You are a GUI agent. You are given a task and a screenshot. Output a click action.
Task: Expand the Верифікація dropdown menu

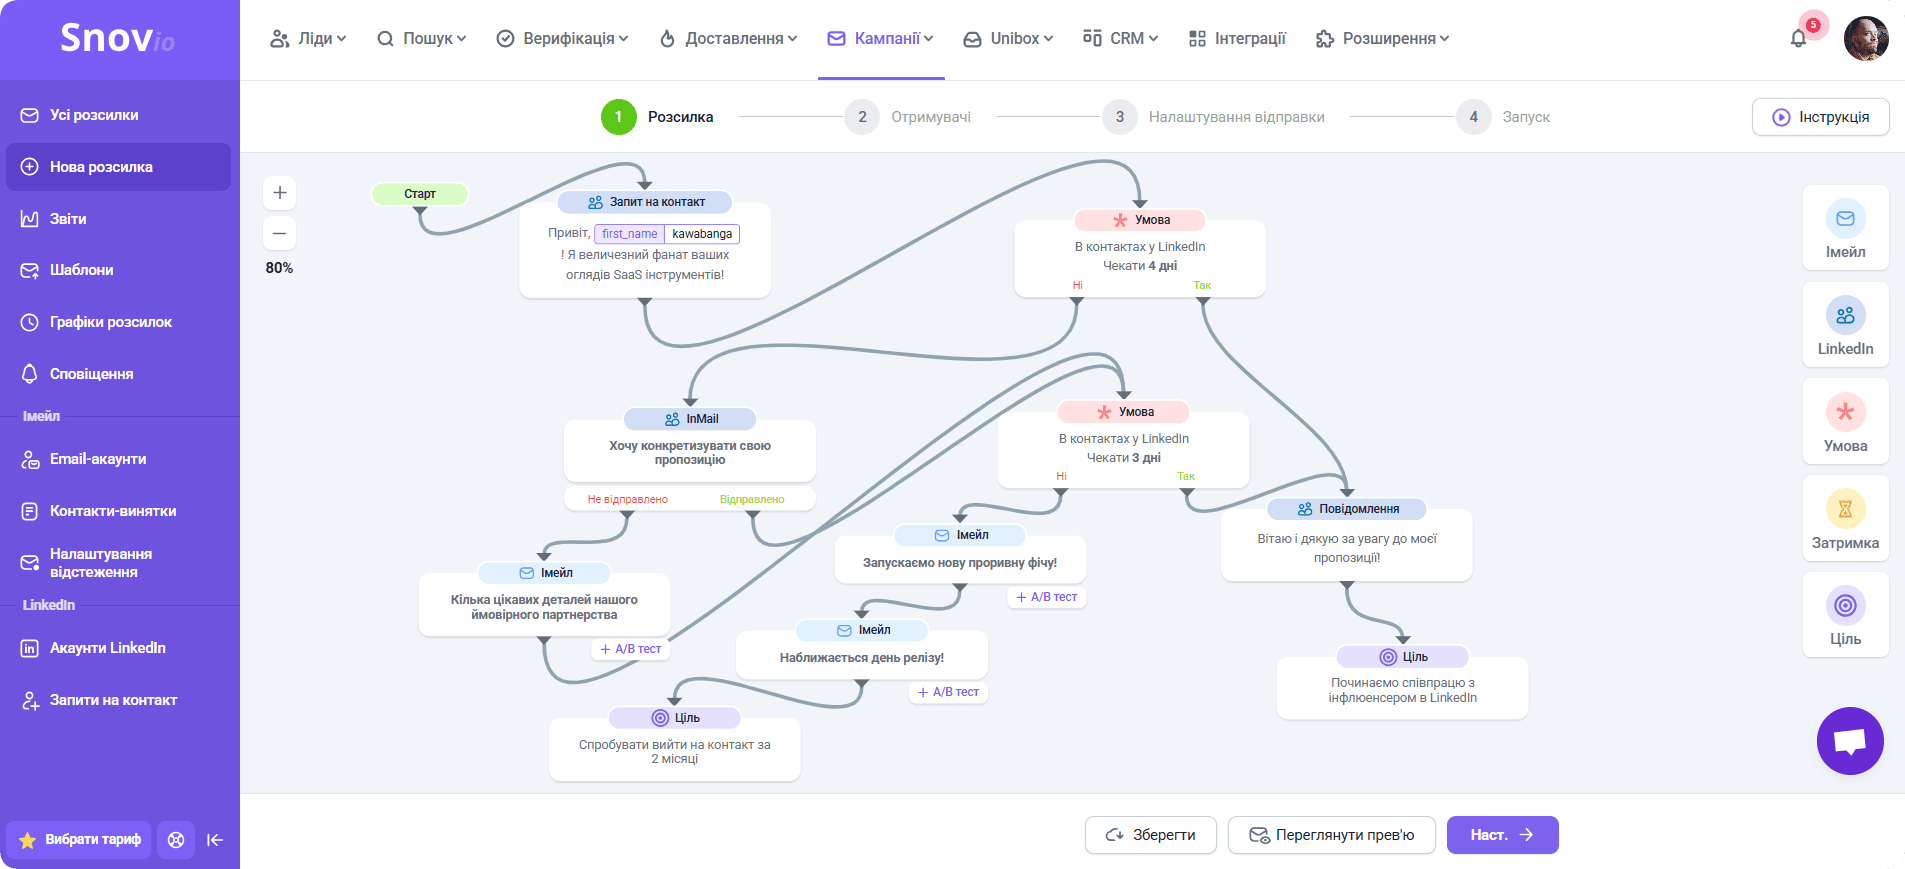(x=563, y=38)
